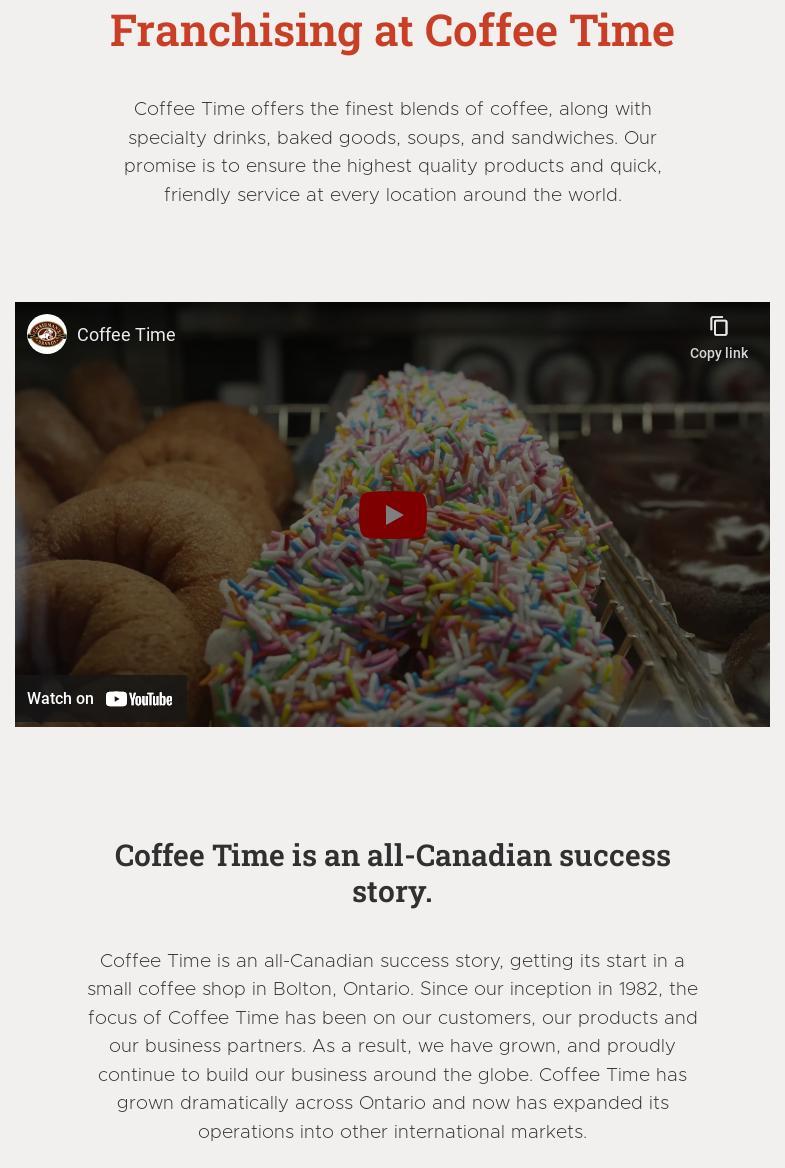785x1168 pixels.
Task: Click the "specialty drinks, baked goods" text line
Action: click(x=392, y=138)
